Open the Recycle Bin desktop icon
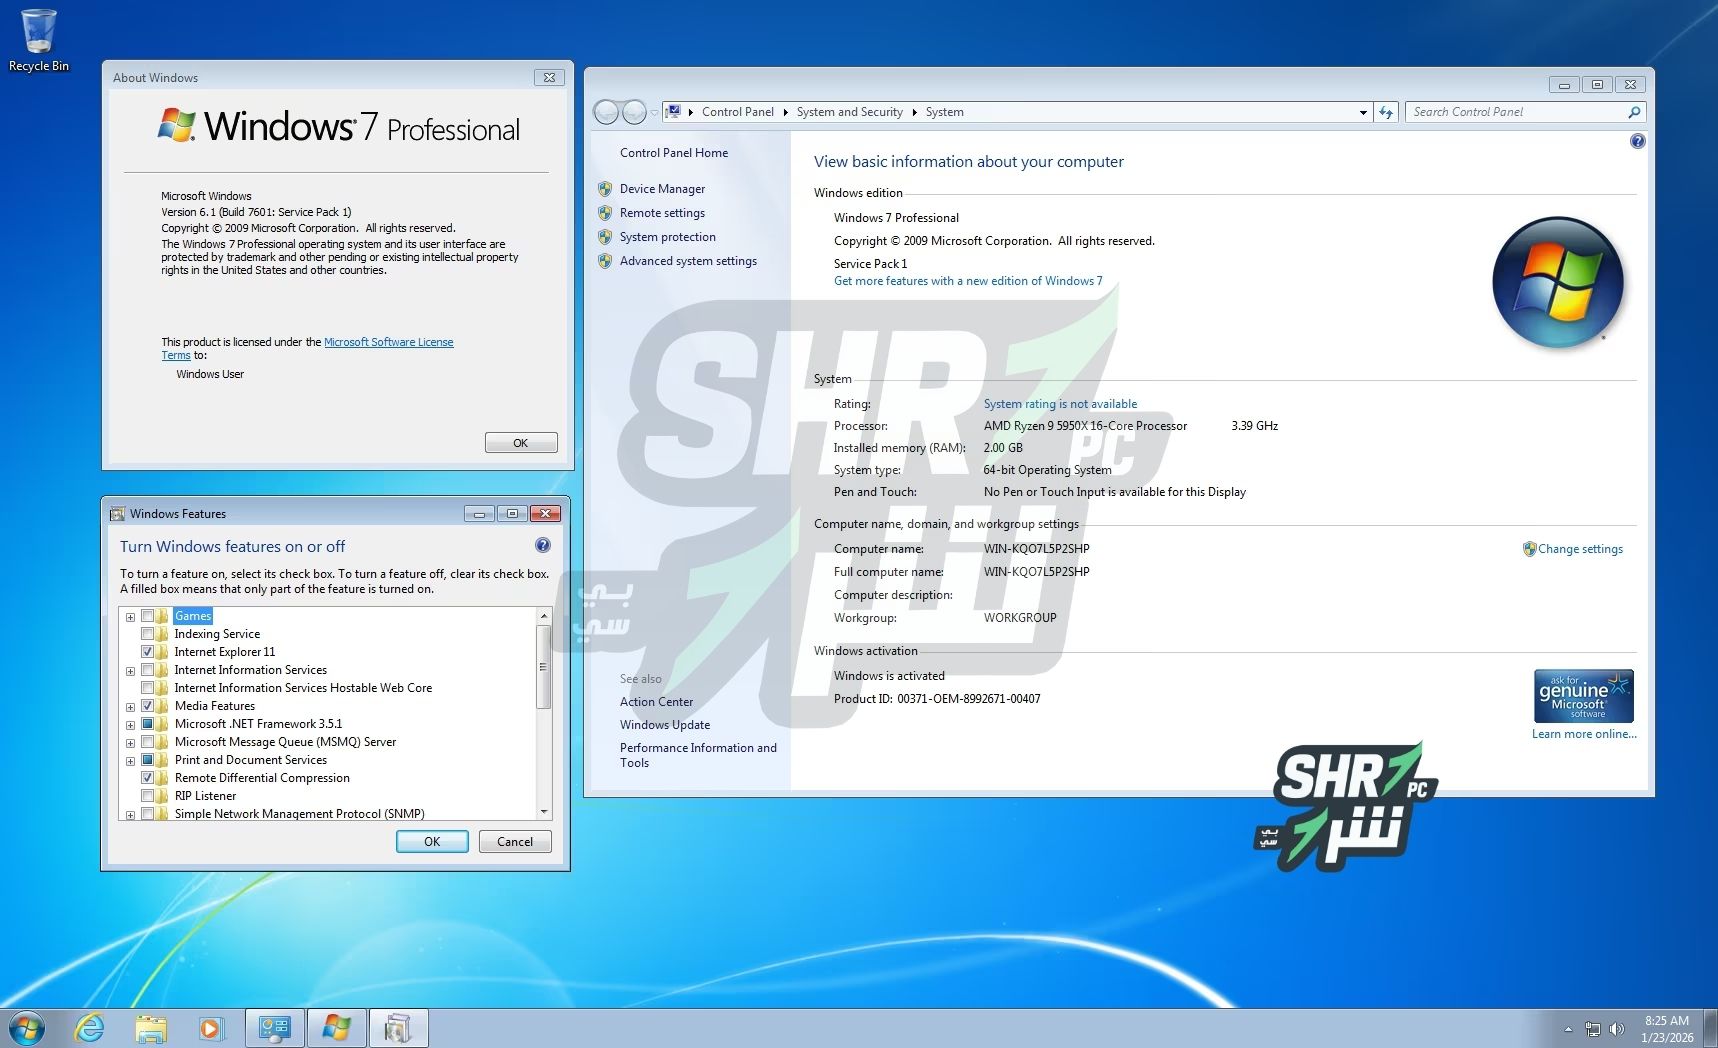Screen dimensions: 1718x1048 38,40
